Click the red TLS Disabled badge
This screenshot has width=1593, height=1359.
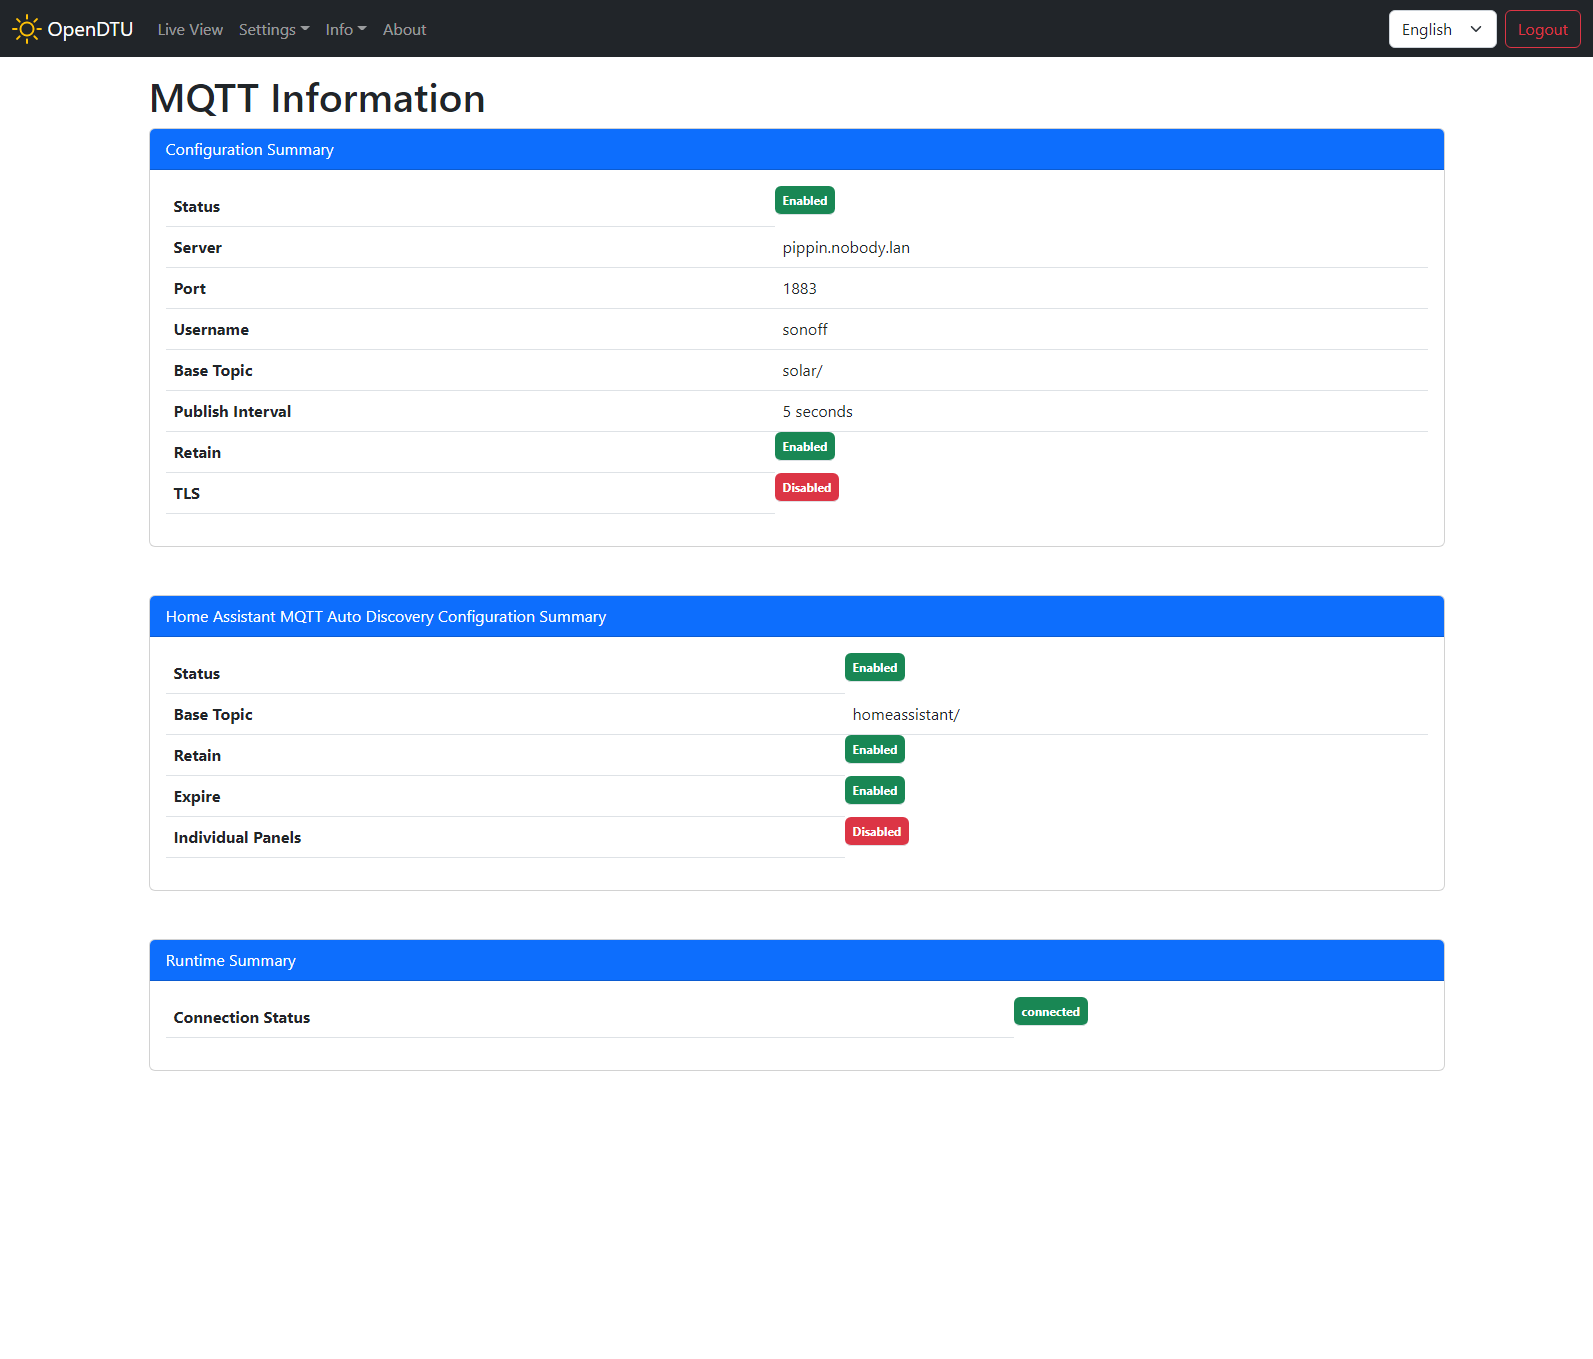point(806,488)
